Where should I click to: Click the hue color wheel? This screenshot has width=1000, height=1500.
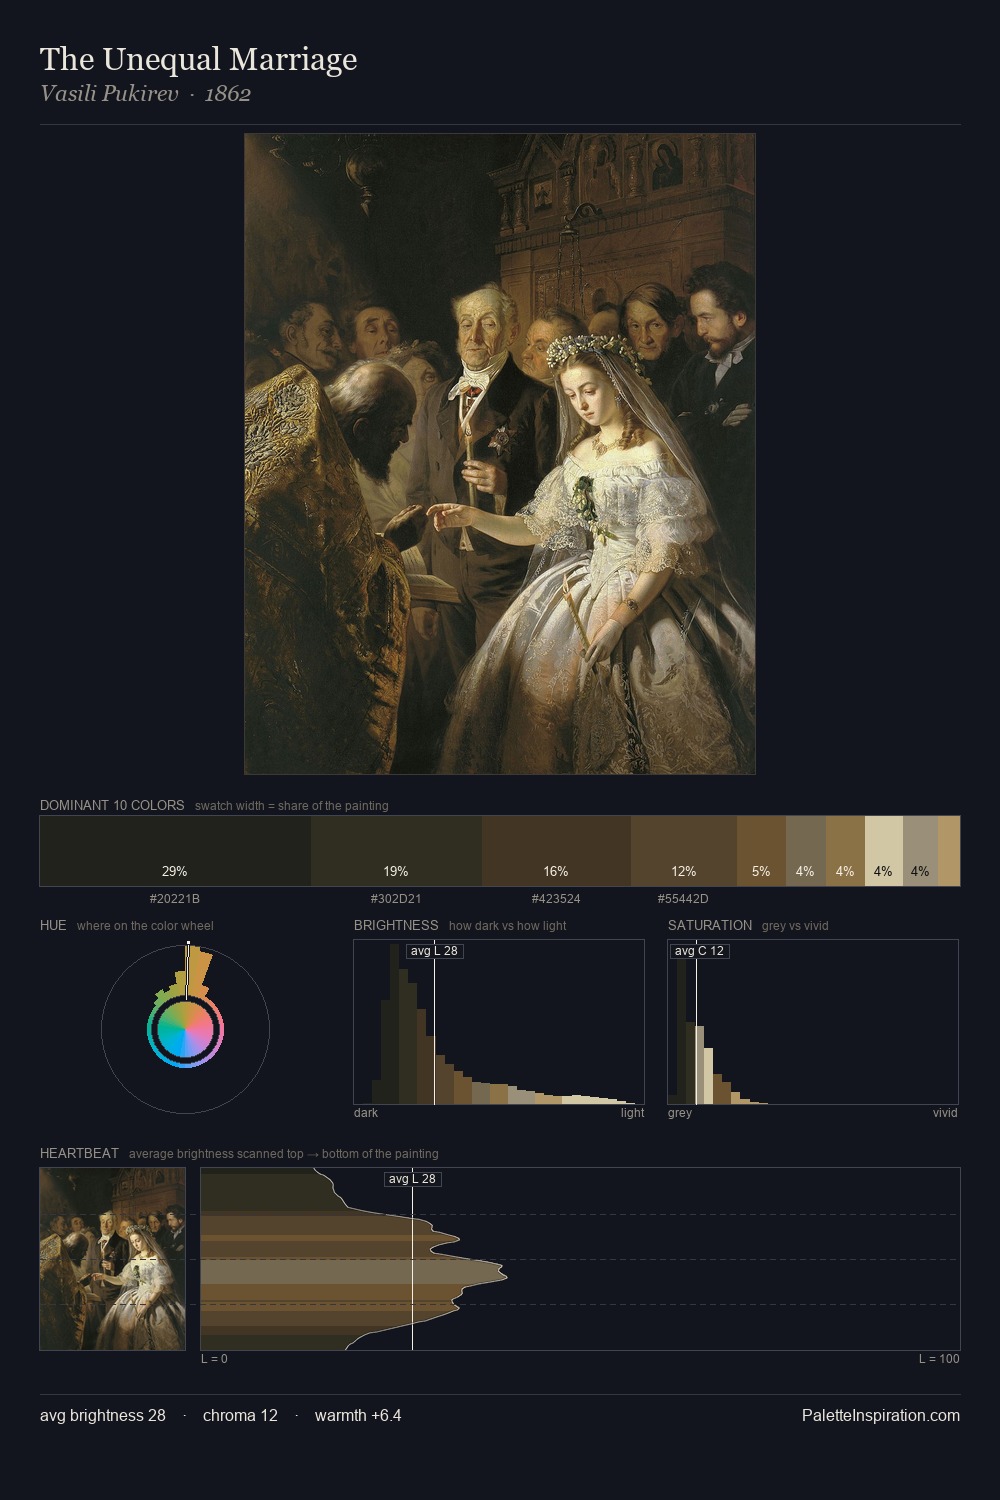tap(185, 1029)
